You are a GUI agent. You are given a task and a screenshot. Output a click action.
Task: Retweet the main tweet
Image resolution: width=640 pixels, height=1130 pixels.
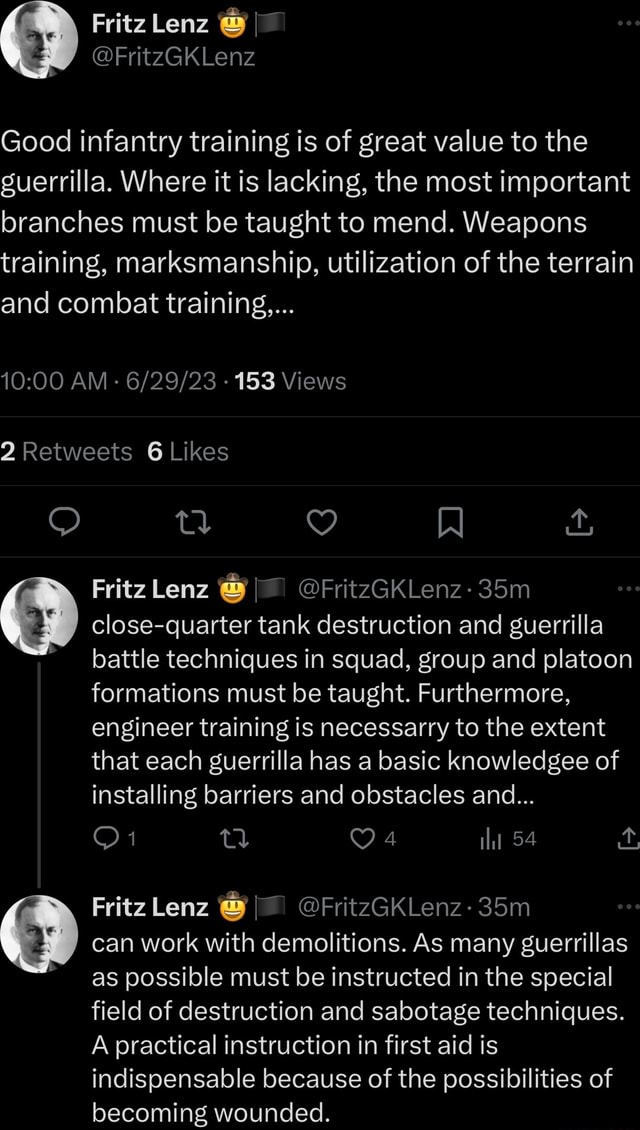[193, 522]
